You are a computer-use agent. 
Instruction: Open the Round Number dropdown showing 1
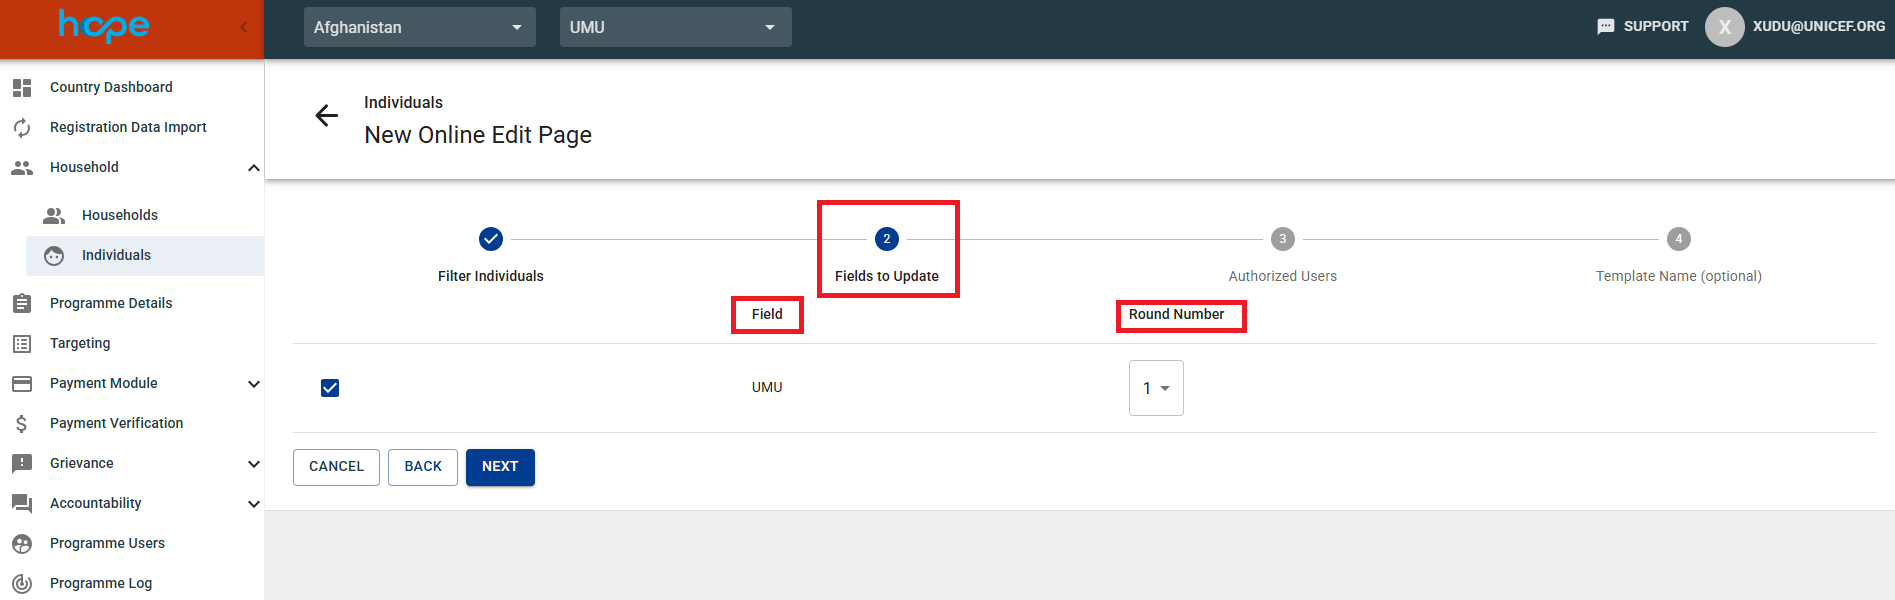click(1156, 388)
